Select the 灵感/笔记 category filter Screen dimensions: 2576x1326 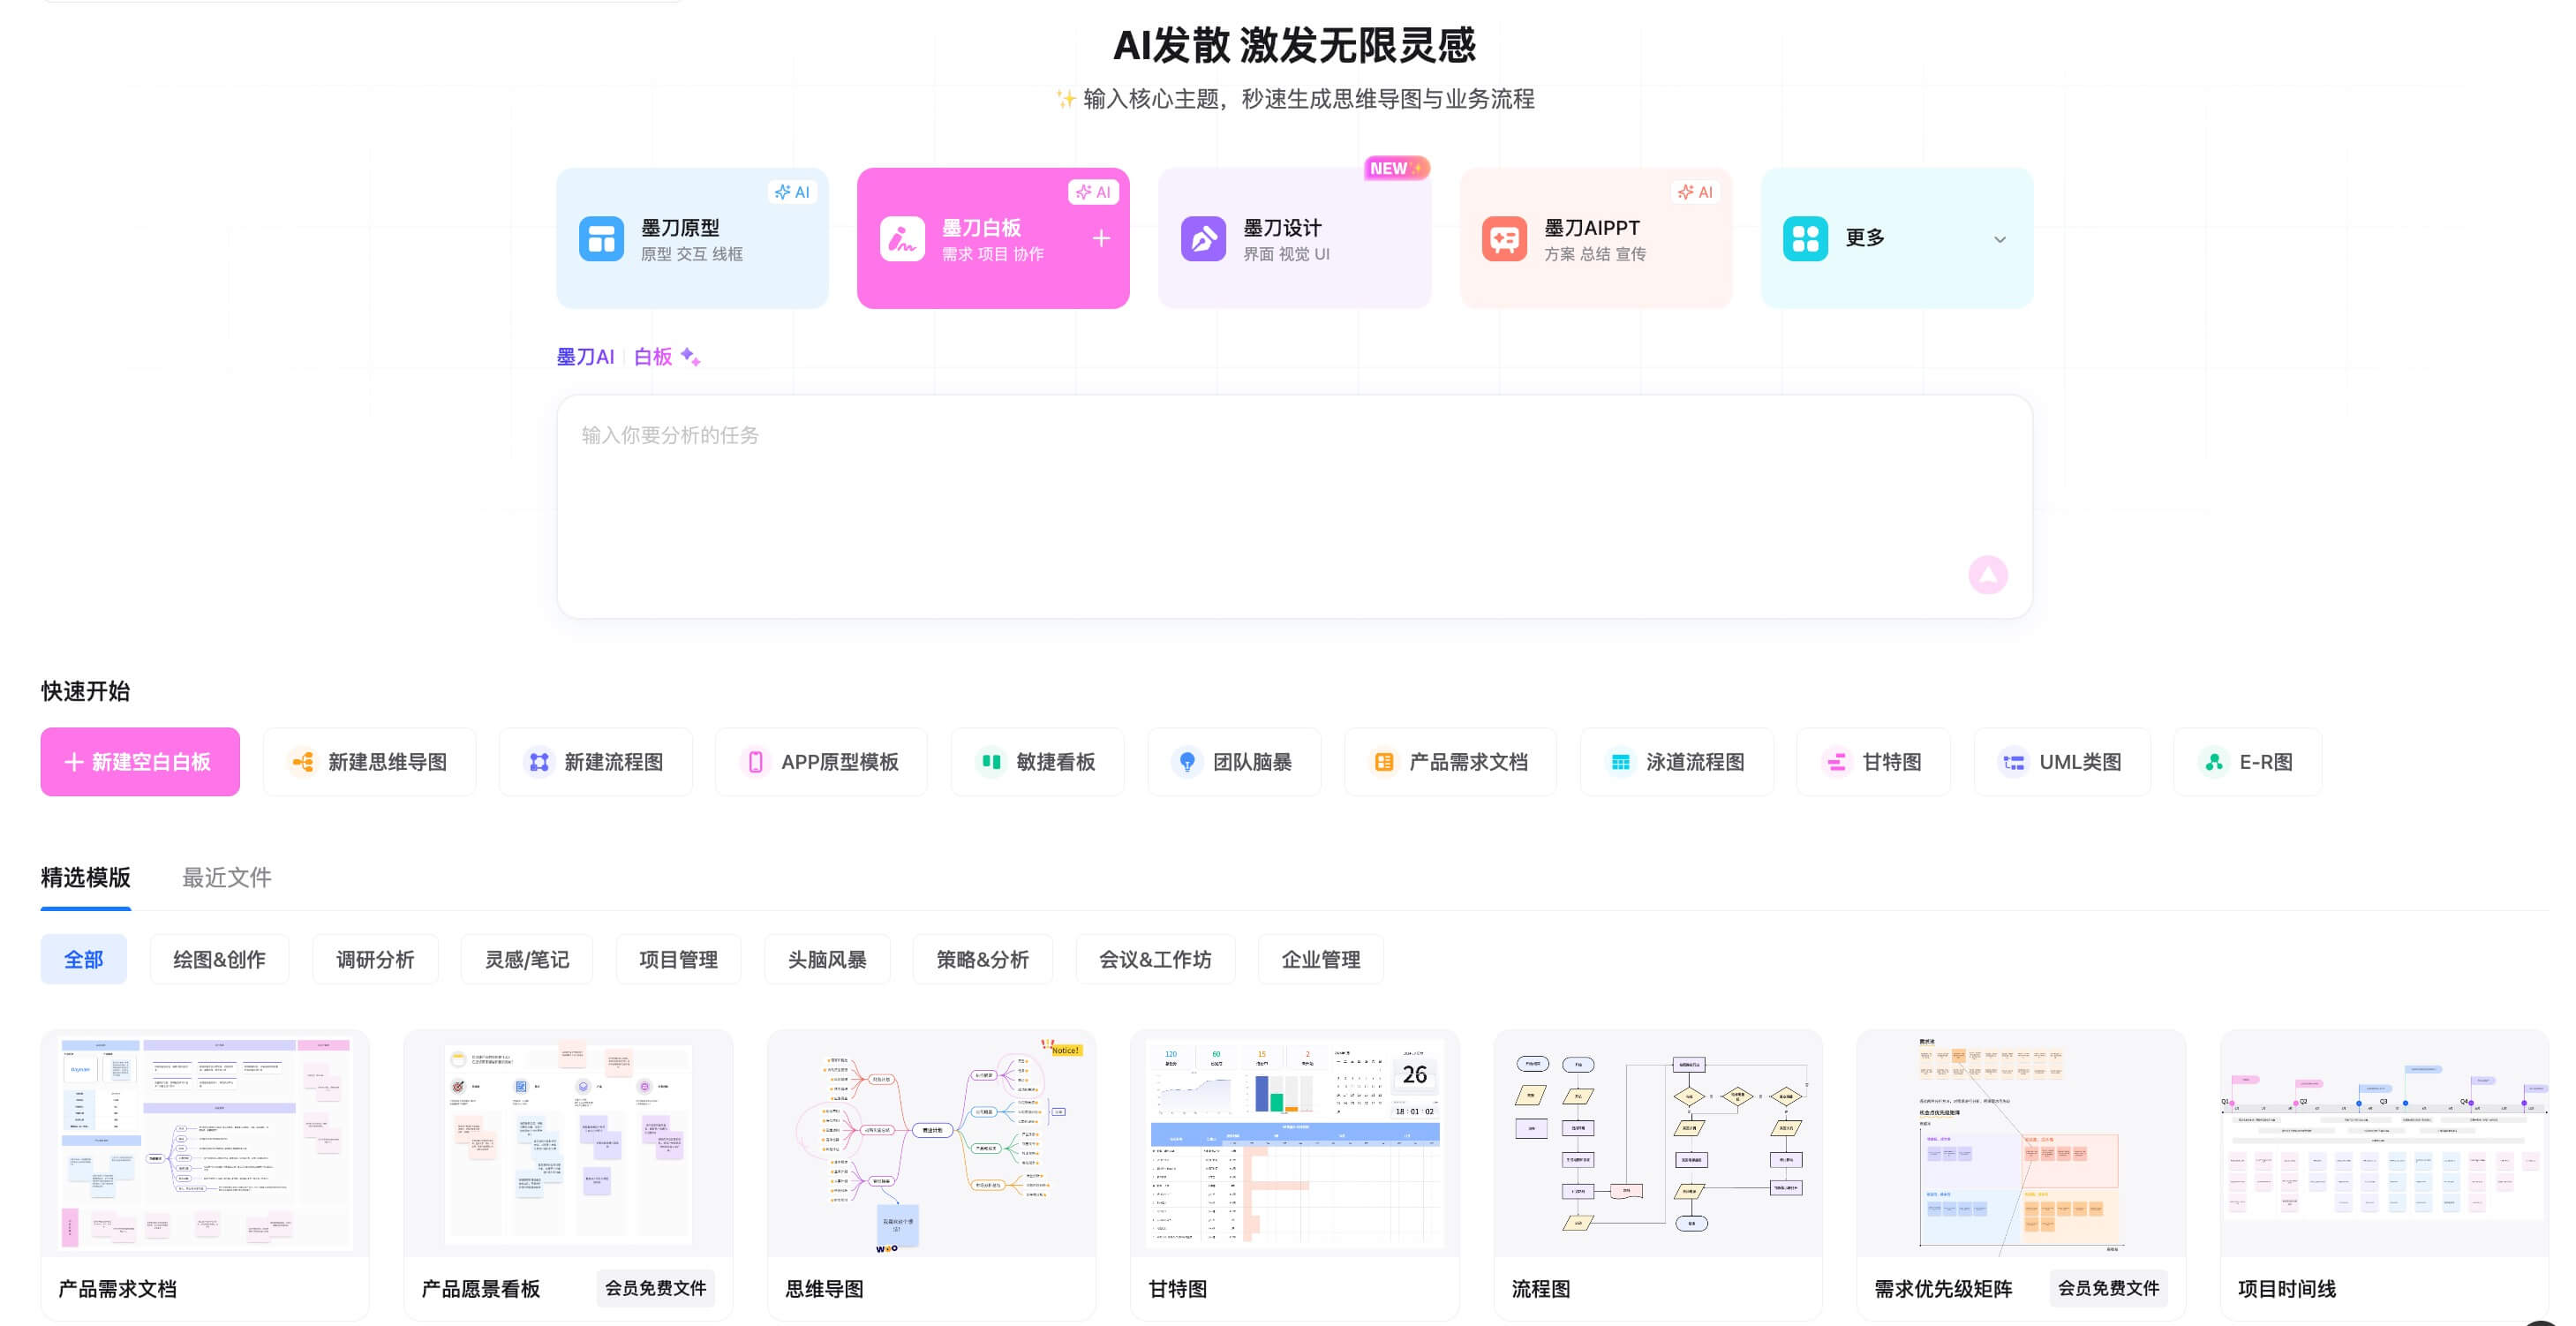click(x=527, y=960)
